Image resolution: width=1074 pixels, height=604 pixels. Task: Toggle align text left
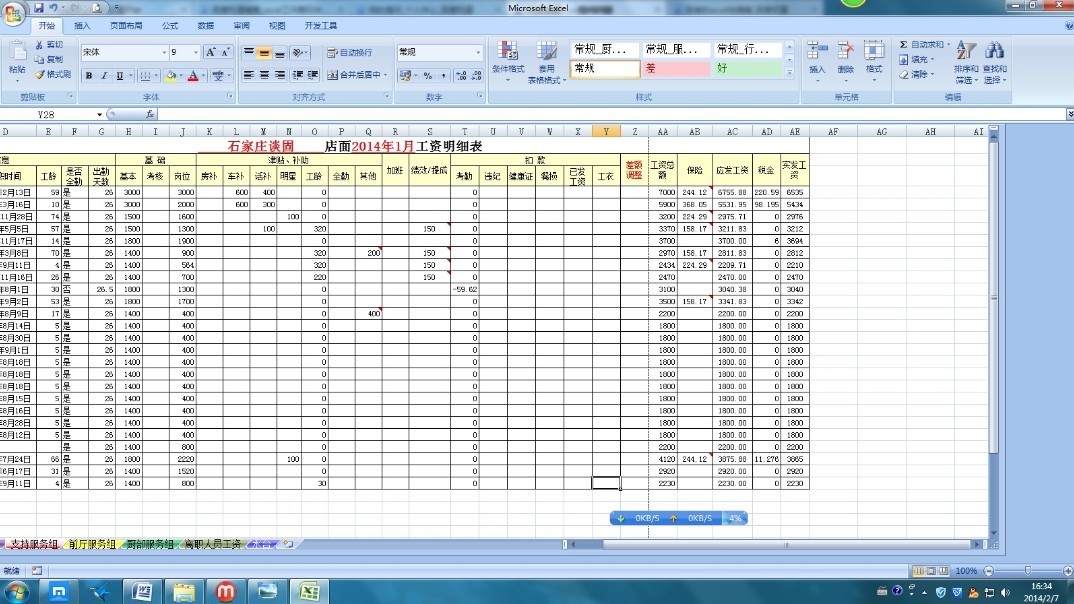pyautogui.click(x=249, y=75)
